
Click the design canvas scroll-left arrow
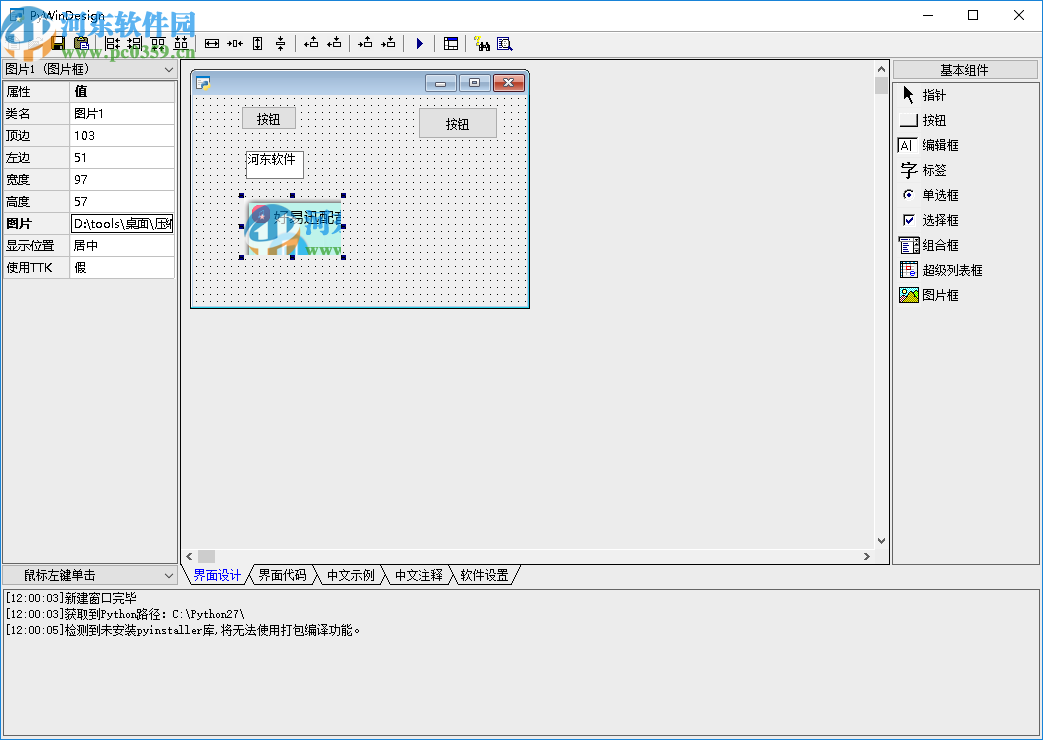click(x=190, y=556)
